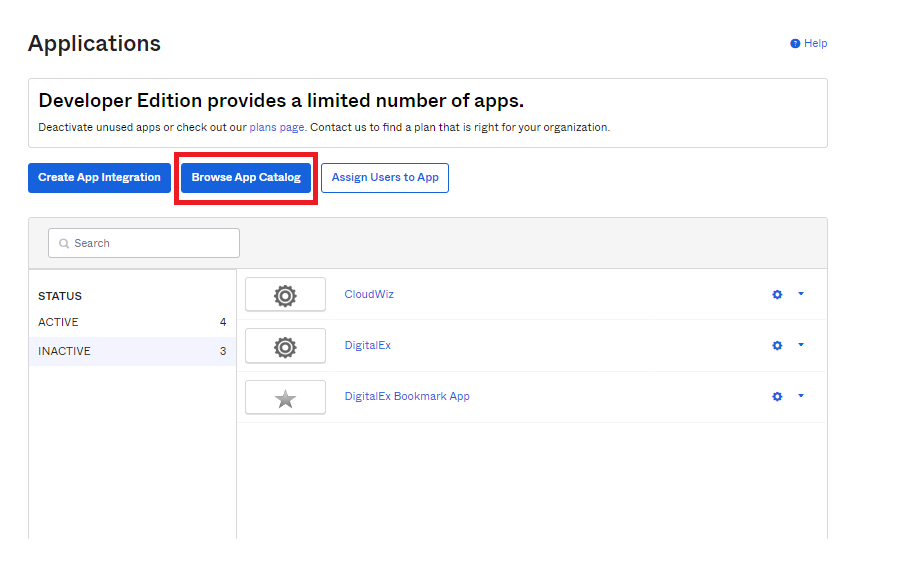Open settings gear for DigitalEx app
The width and height of the screenshot is (902, 570).
pyautogui.click(x=777, y=345)
